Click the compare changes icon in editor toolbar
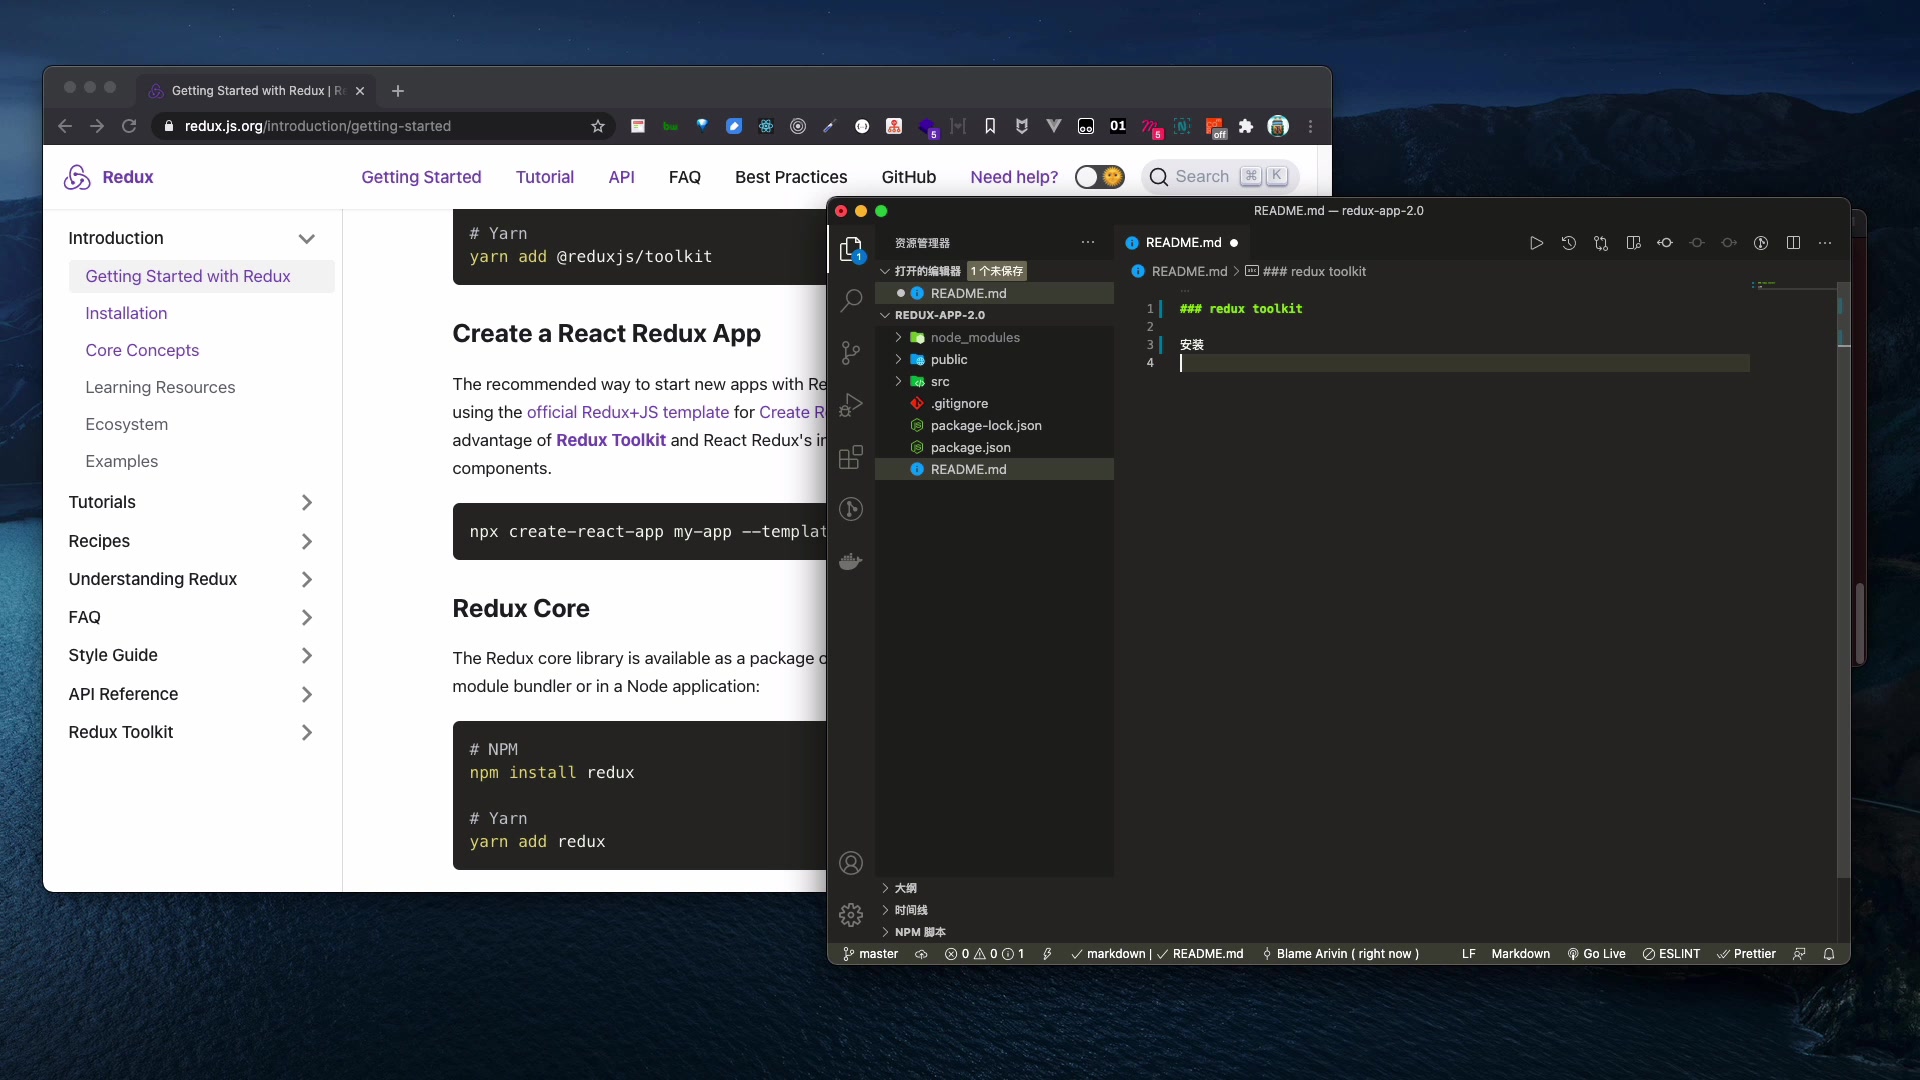 click(x=1601, y=243)
